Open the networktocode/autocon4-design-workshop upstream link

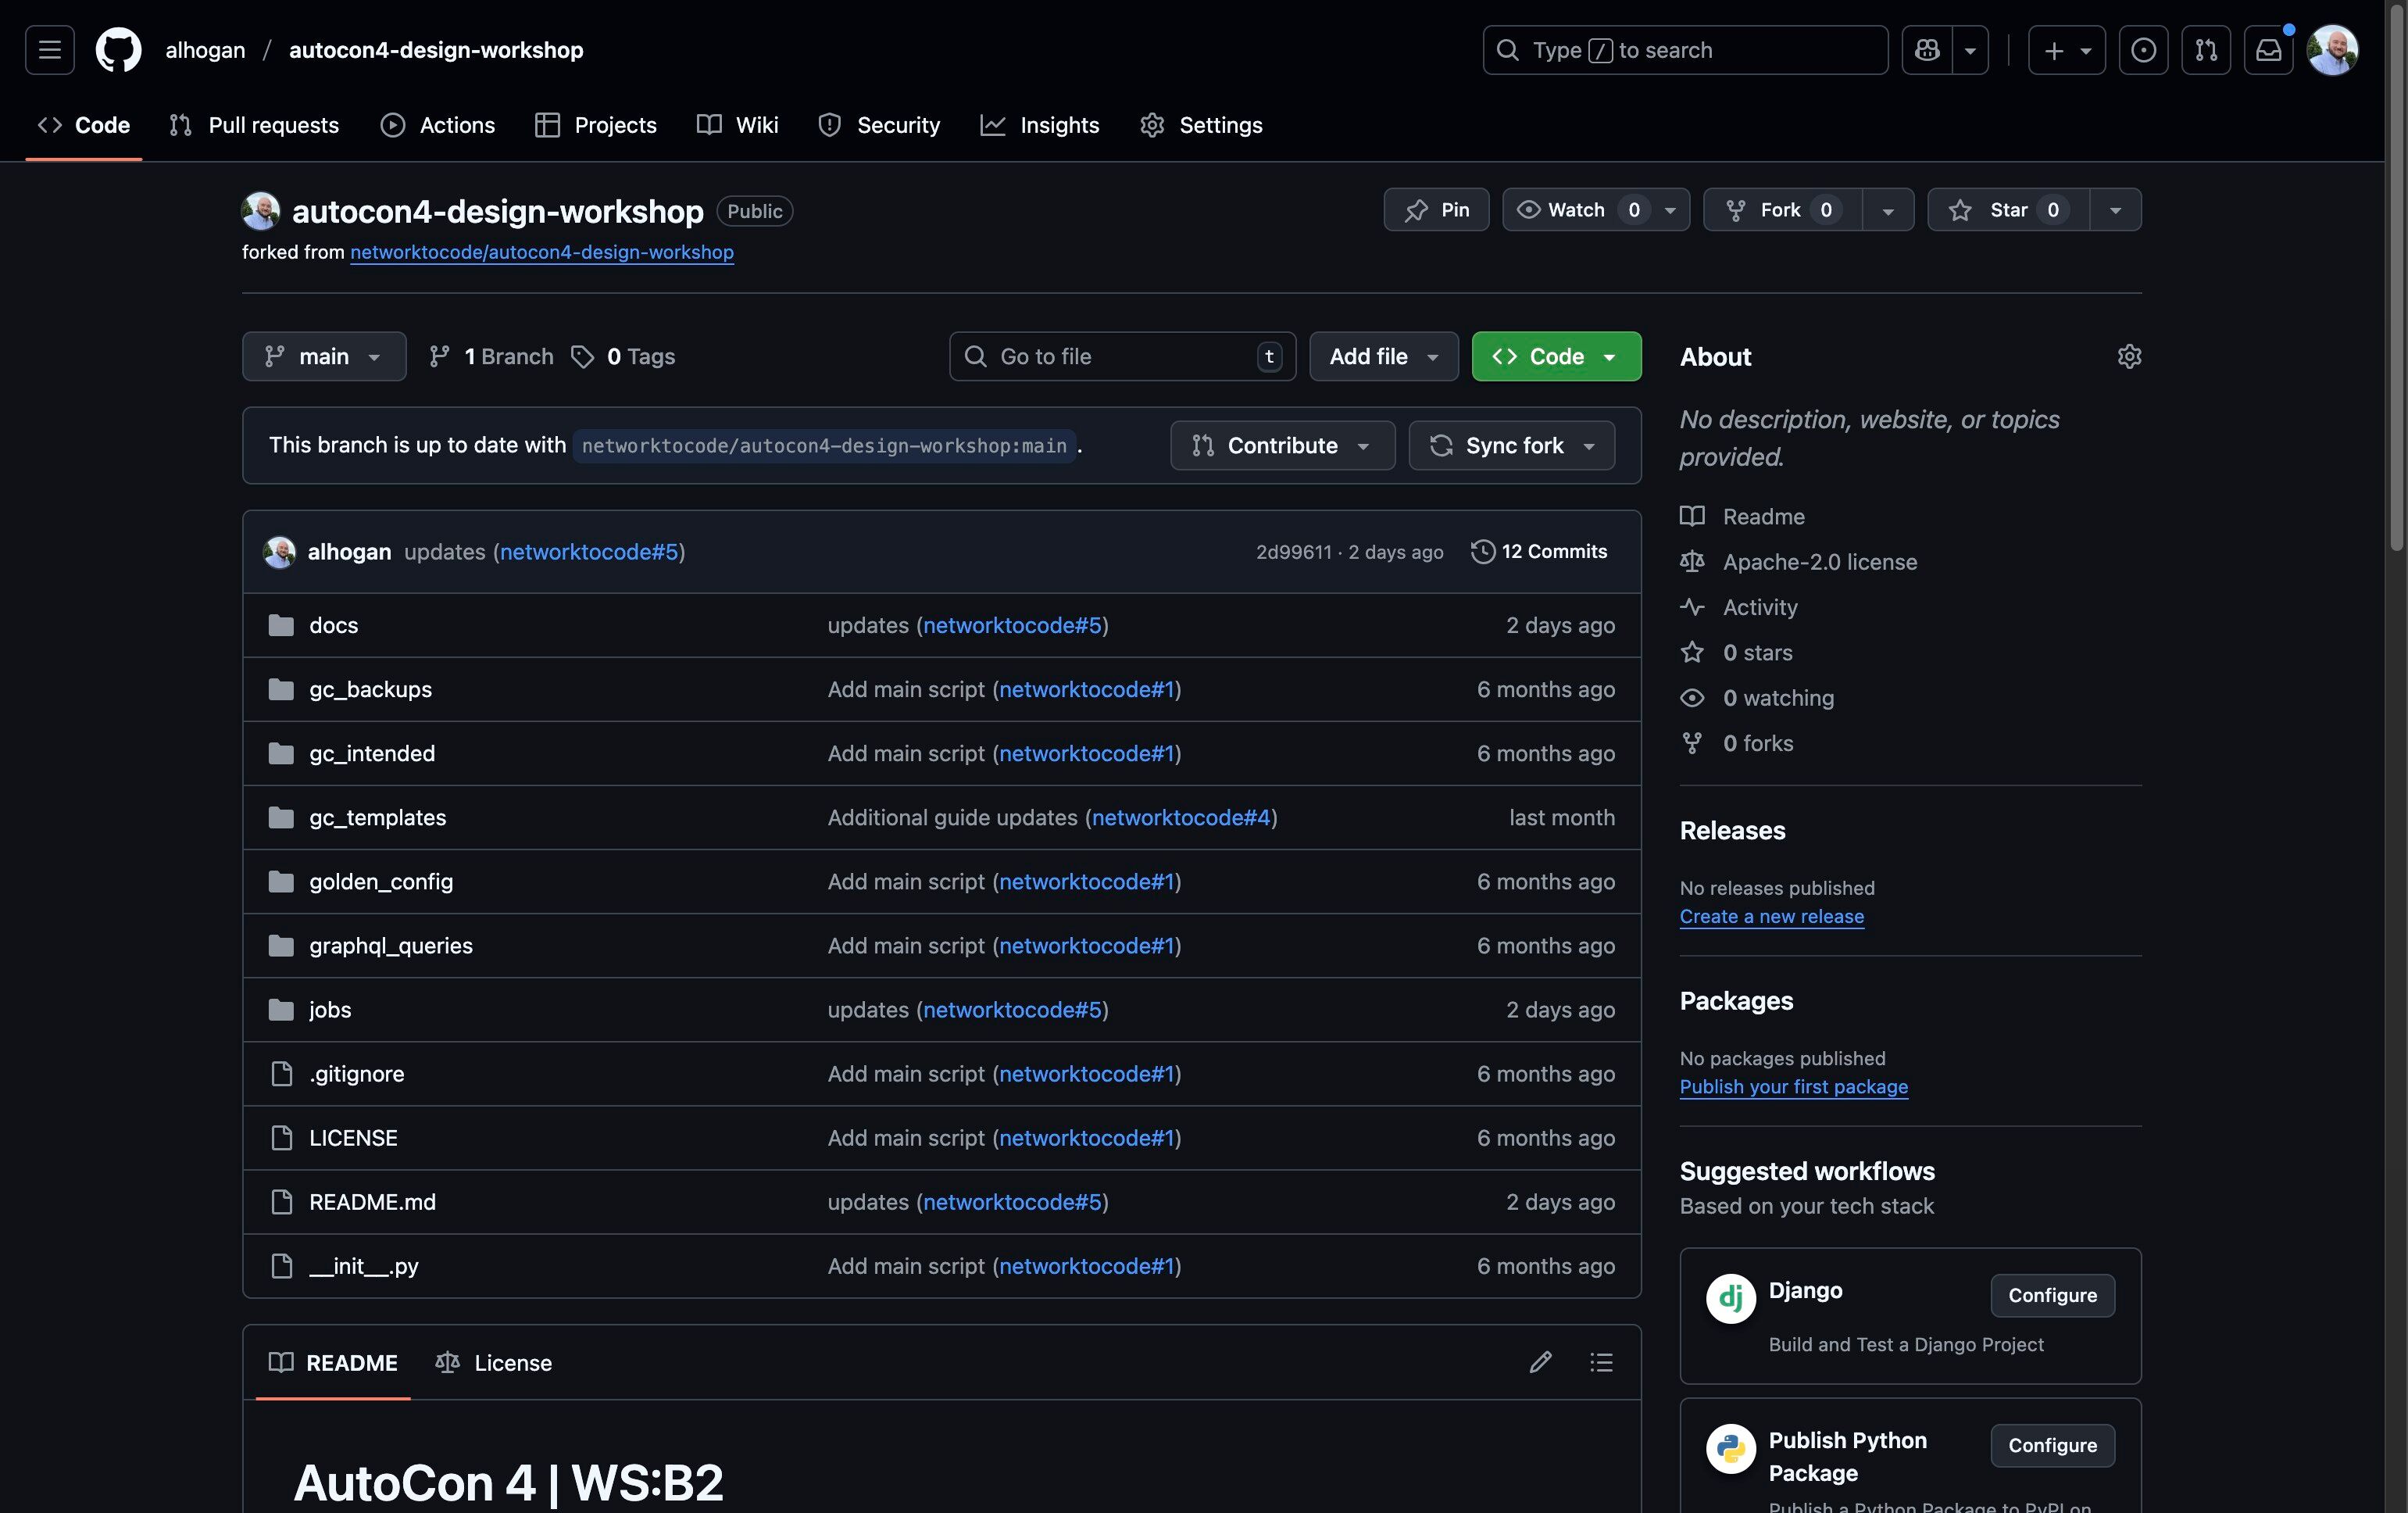pos(541,252)
